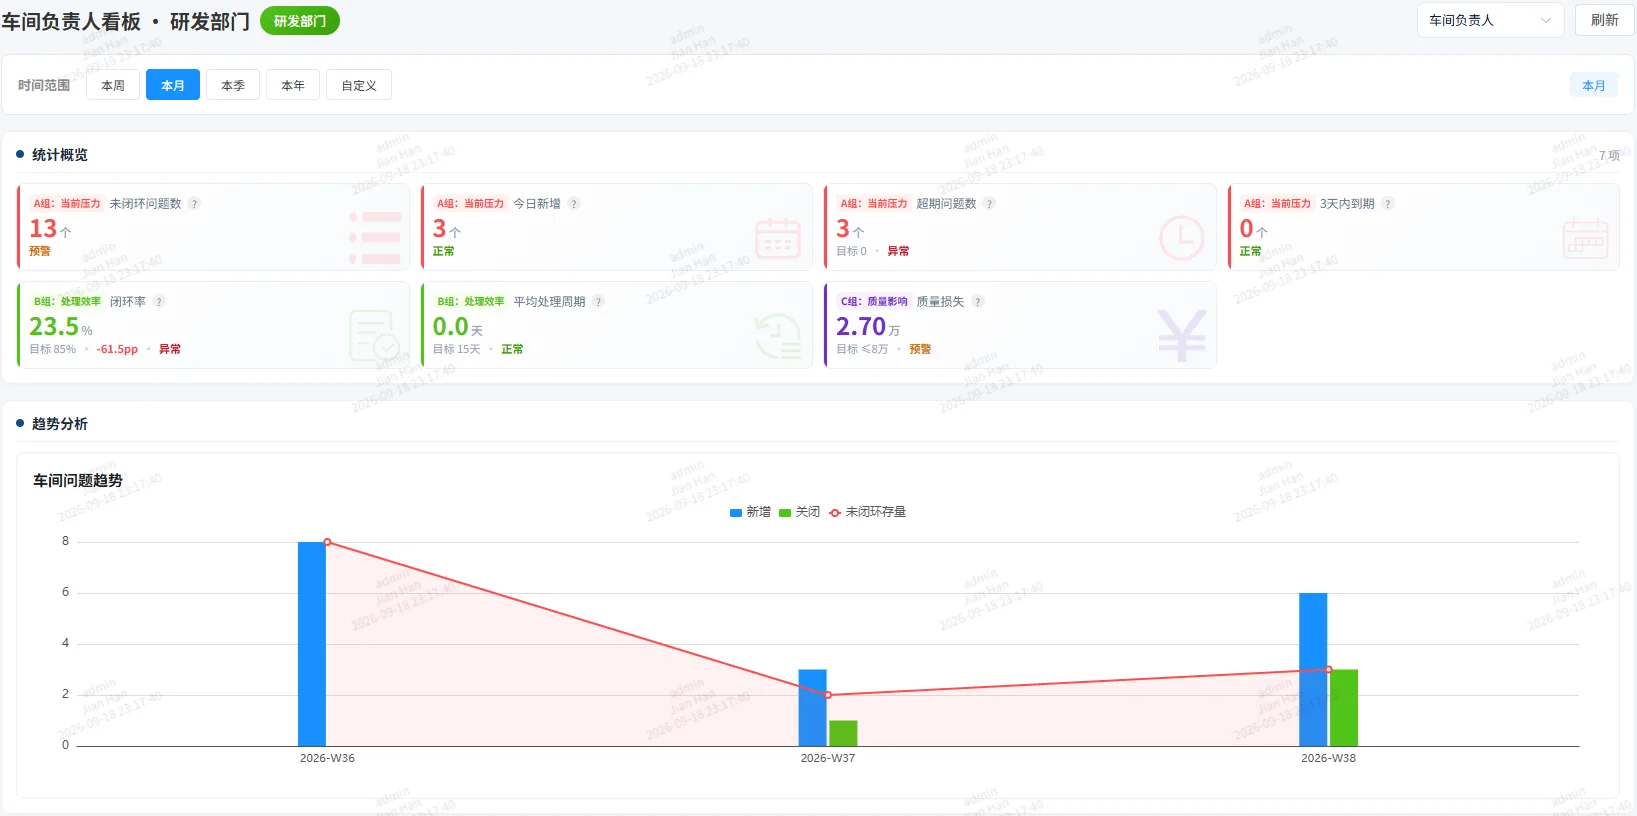Click the 统计概览 section heading
Image resolution: width=1637 pixels, height=816 pixels.
(60, 155)
